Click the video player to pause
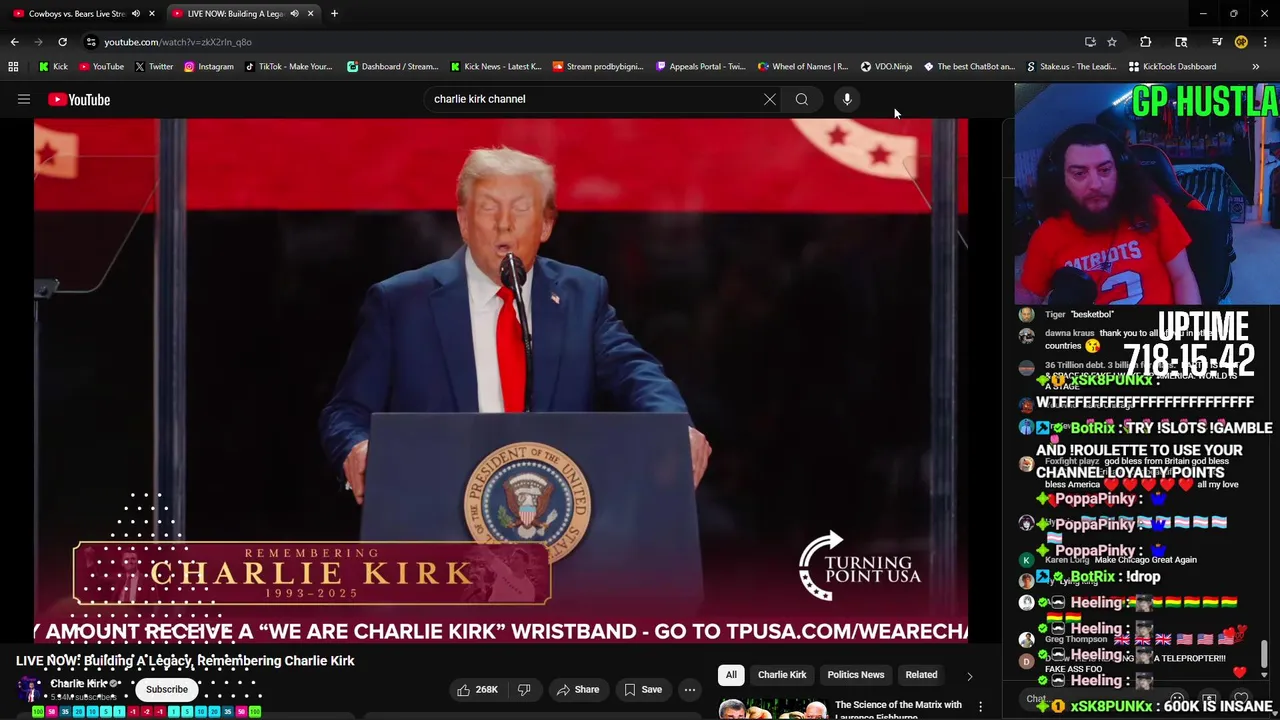This screenshot has height=720, width=1280. click(501, 380)
